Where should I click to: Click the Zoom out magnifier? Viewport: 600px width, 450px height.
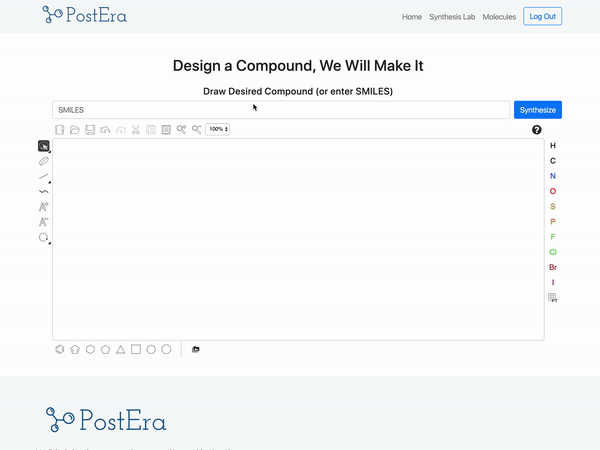pos(197,130)
